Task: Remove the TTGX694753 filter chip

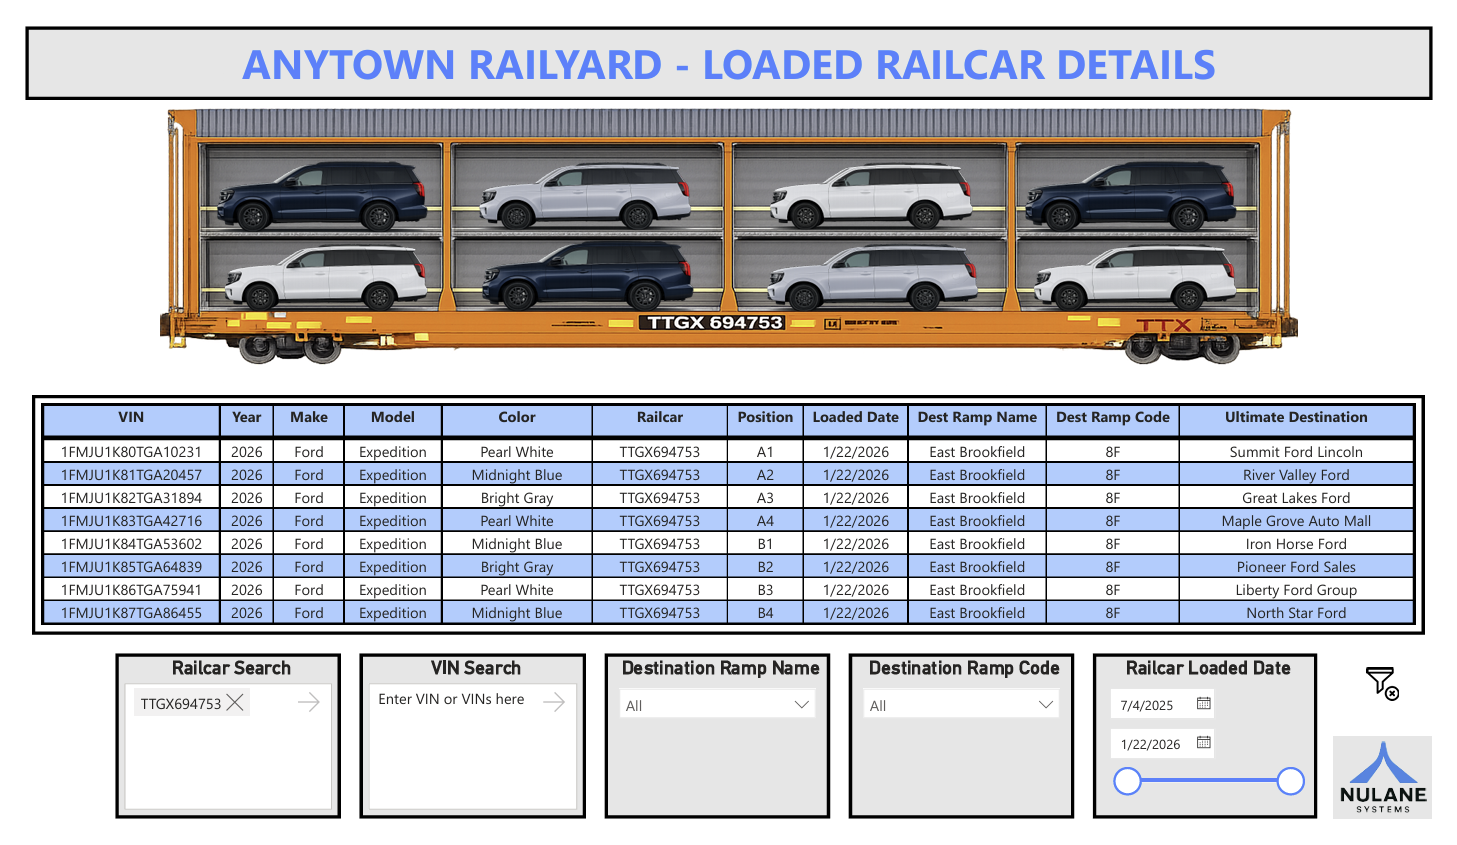Action: tap(237, 703)
